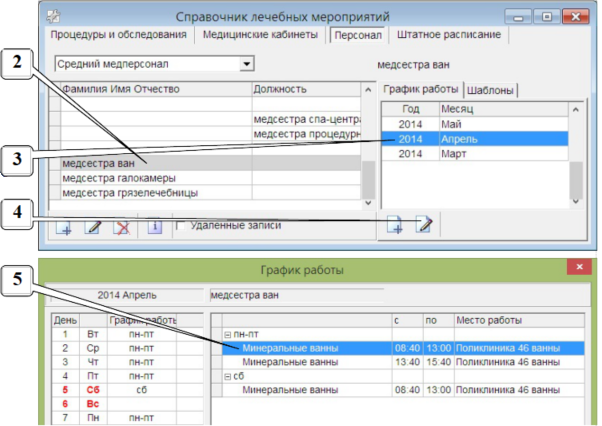The width and height of the screenshot is (602, 426).
Task: Click the add staff record icon
Action: (x=65, y=228)
